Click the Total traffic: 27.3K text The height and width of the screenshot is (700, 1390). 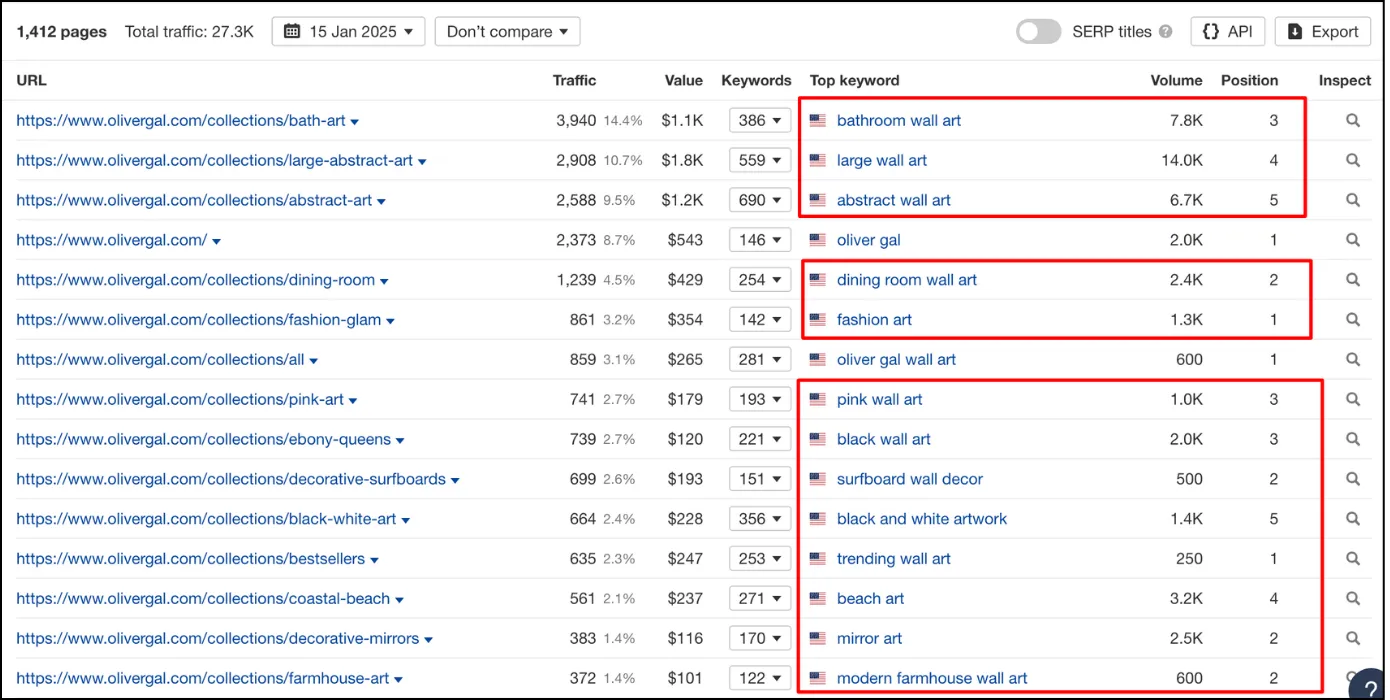click(x=189, y=32)
